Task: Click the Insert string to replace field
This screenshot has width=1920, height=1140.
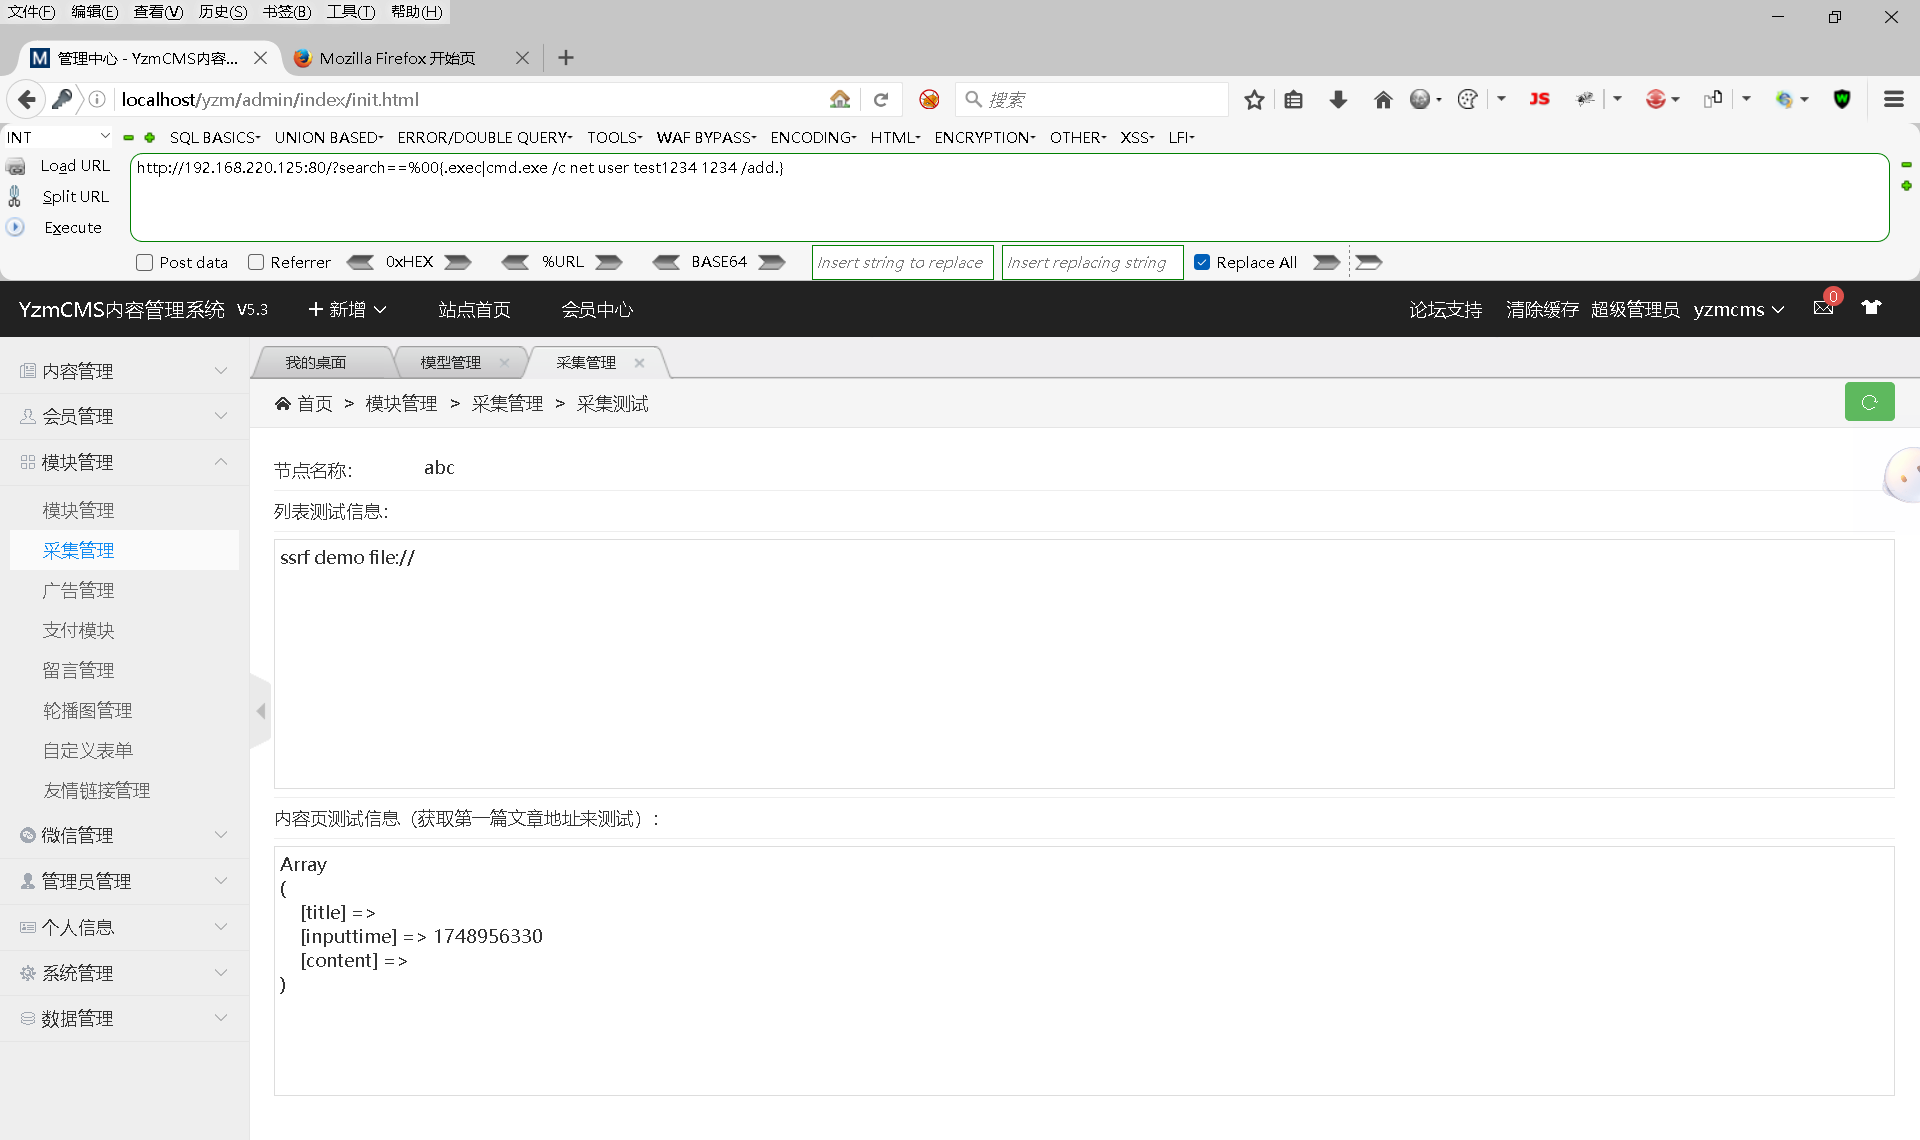Action: pyautogui.click(x=901, y=262)
